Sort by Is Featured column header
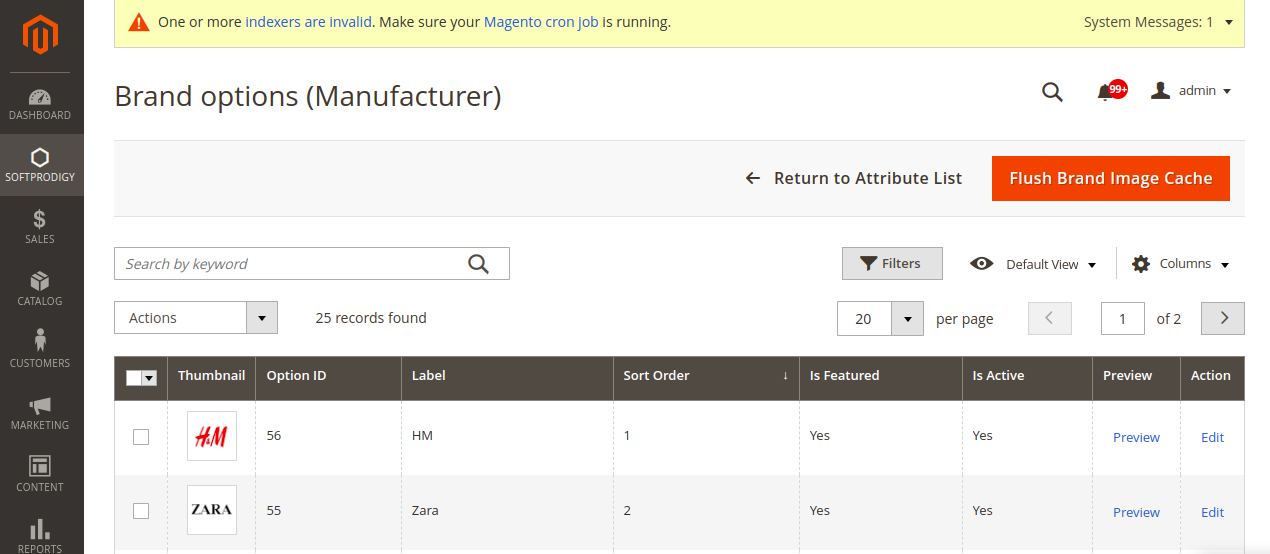This screenshot has height=554, width=1270. pyautogui.click(x=881, y=376)
